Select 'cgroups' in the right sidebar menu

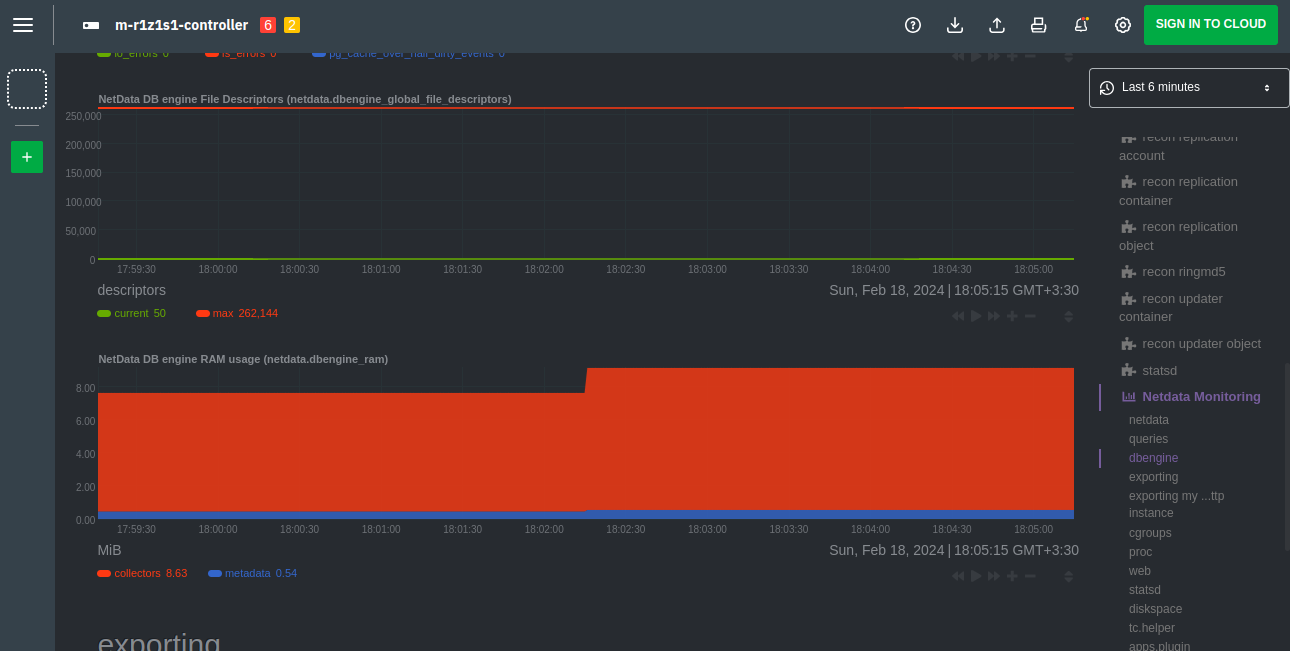coord(1150,533)
